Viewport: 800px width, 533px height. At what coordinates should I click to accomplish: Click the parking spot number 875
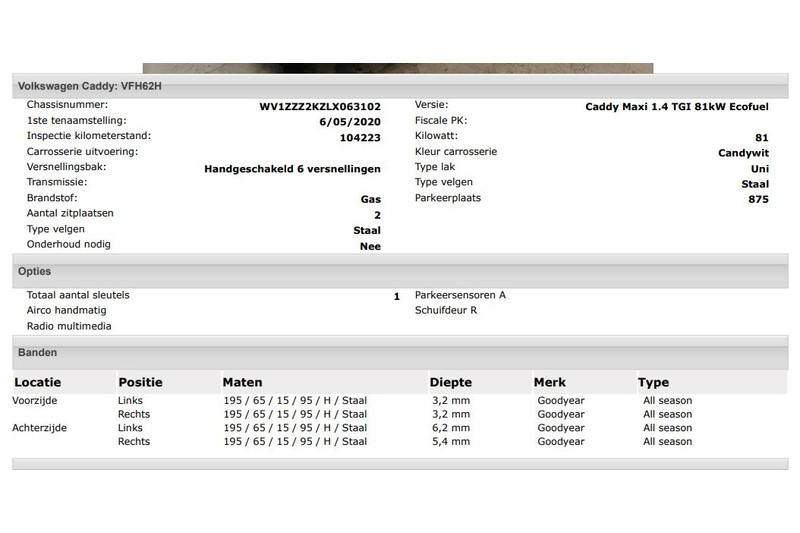coord(758,199)
